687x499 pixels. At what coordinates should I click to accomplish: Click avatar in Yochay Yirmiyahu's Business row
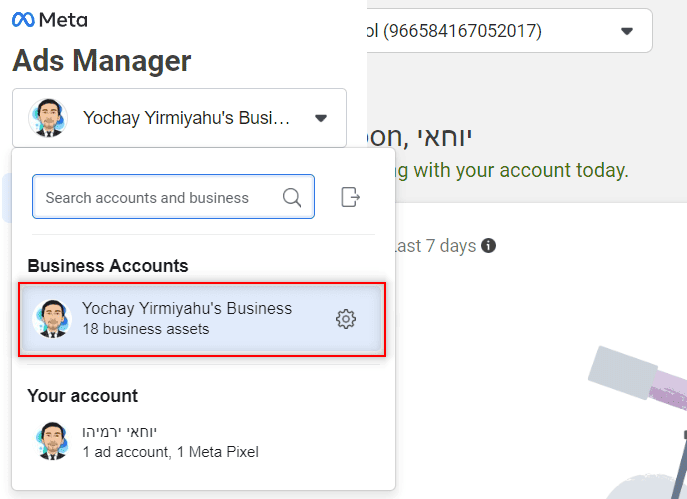52,319
